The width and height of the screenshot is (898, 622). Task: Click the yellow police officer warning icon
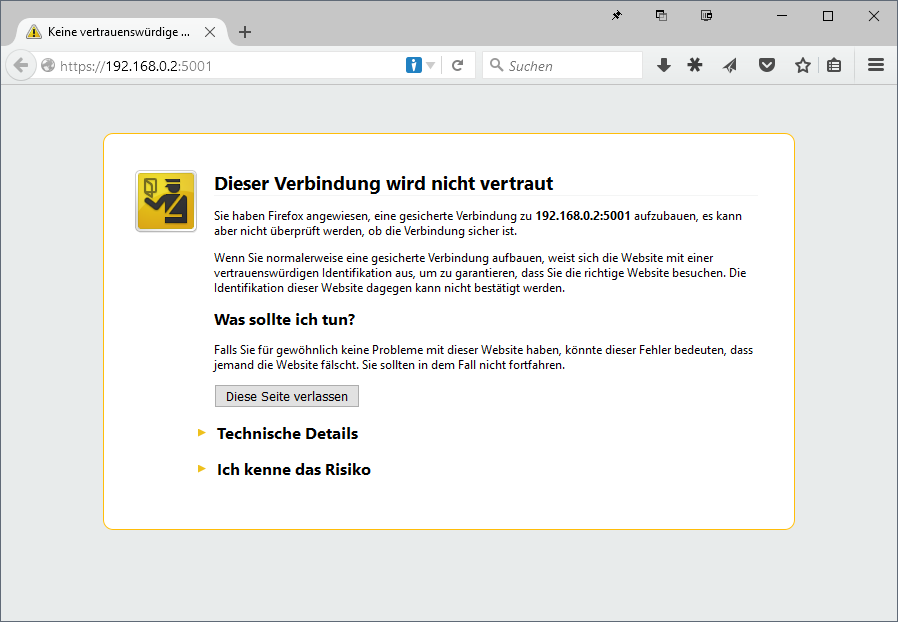[x=166, y=201]
